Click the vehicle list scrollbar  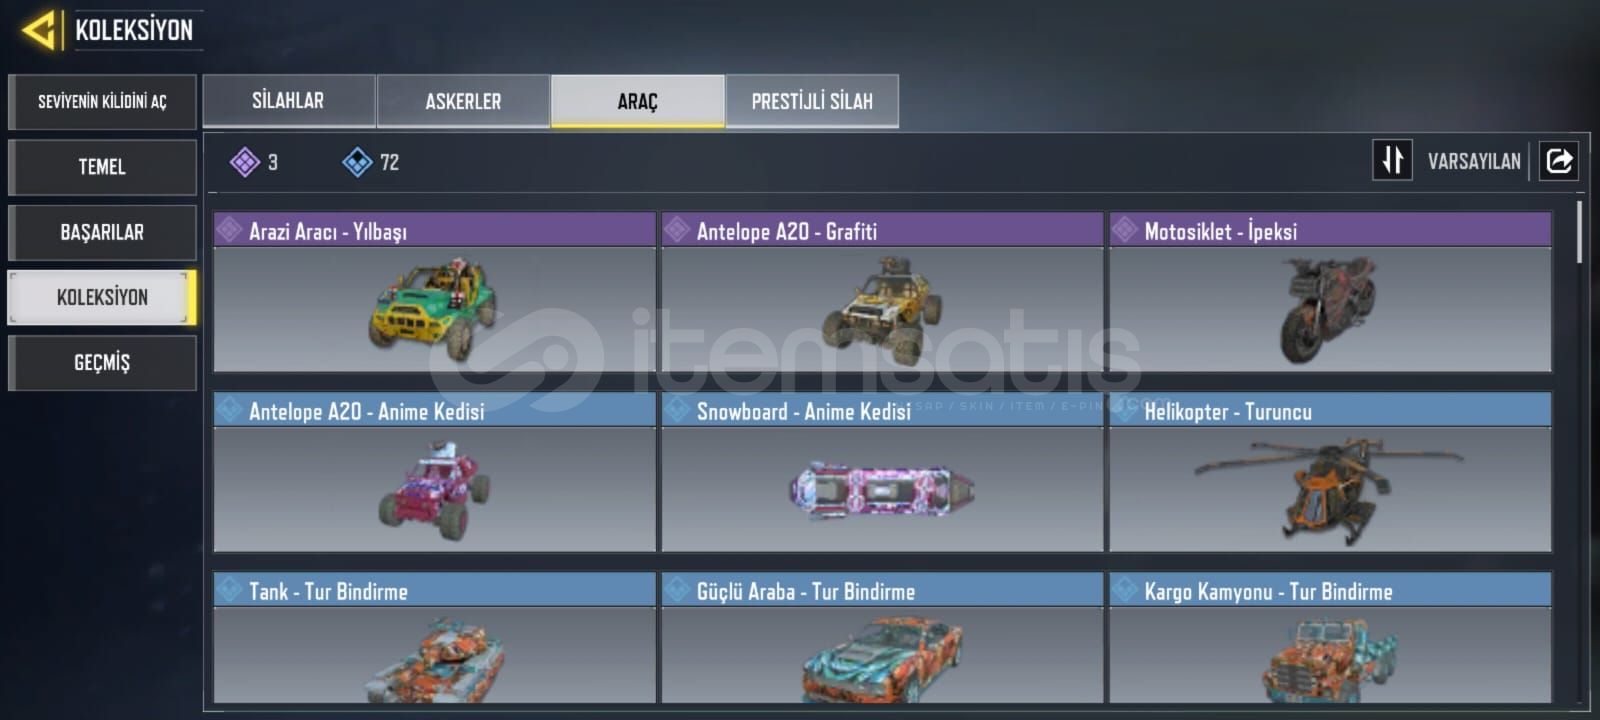(x=1580, y=232)
